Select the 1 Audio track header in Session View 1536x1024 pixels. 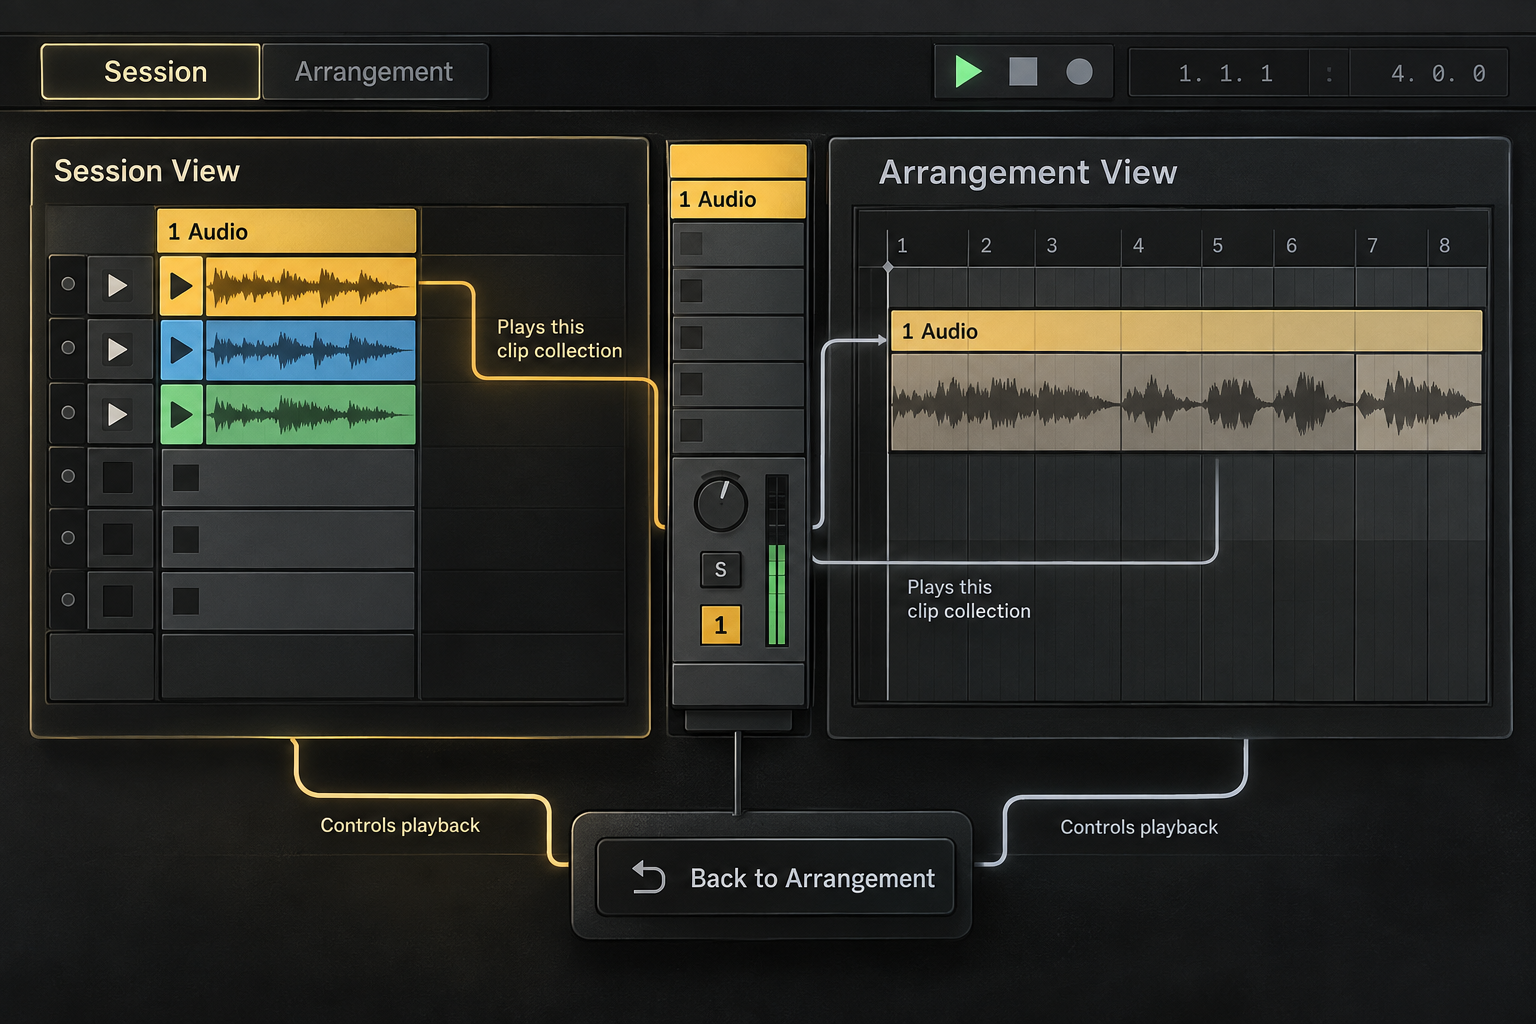pos(286,231)
